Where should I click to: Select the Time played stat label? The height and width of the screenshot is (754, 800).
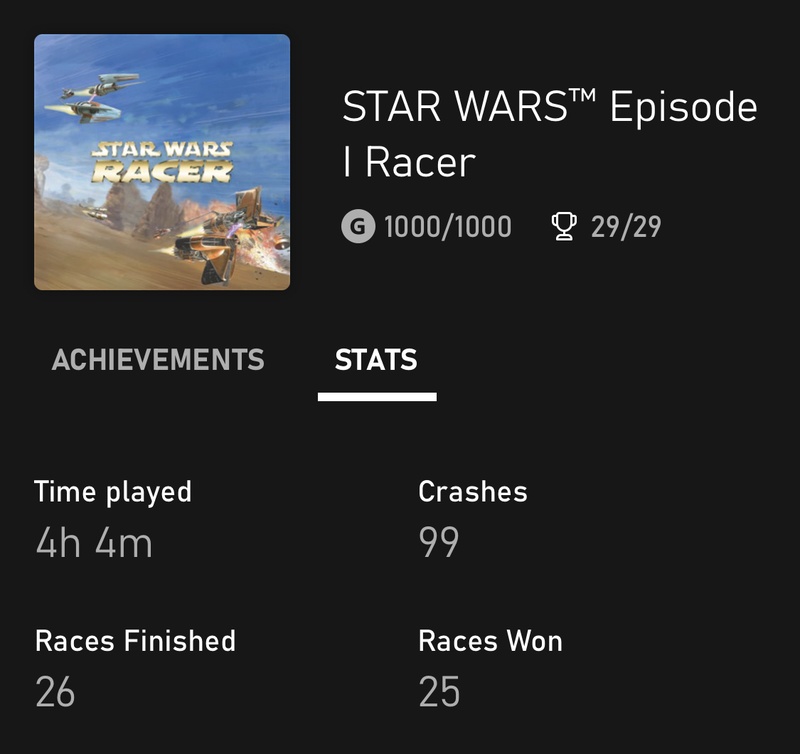[112, 492]
